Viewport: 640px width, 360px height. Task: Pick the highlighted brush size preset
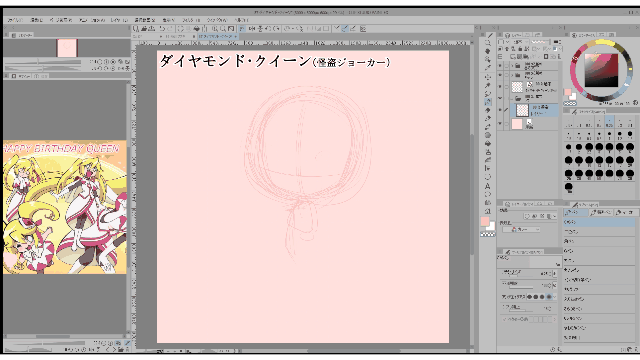click(x=609, y=122)
